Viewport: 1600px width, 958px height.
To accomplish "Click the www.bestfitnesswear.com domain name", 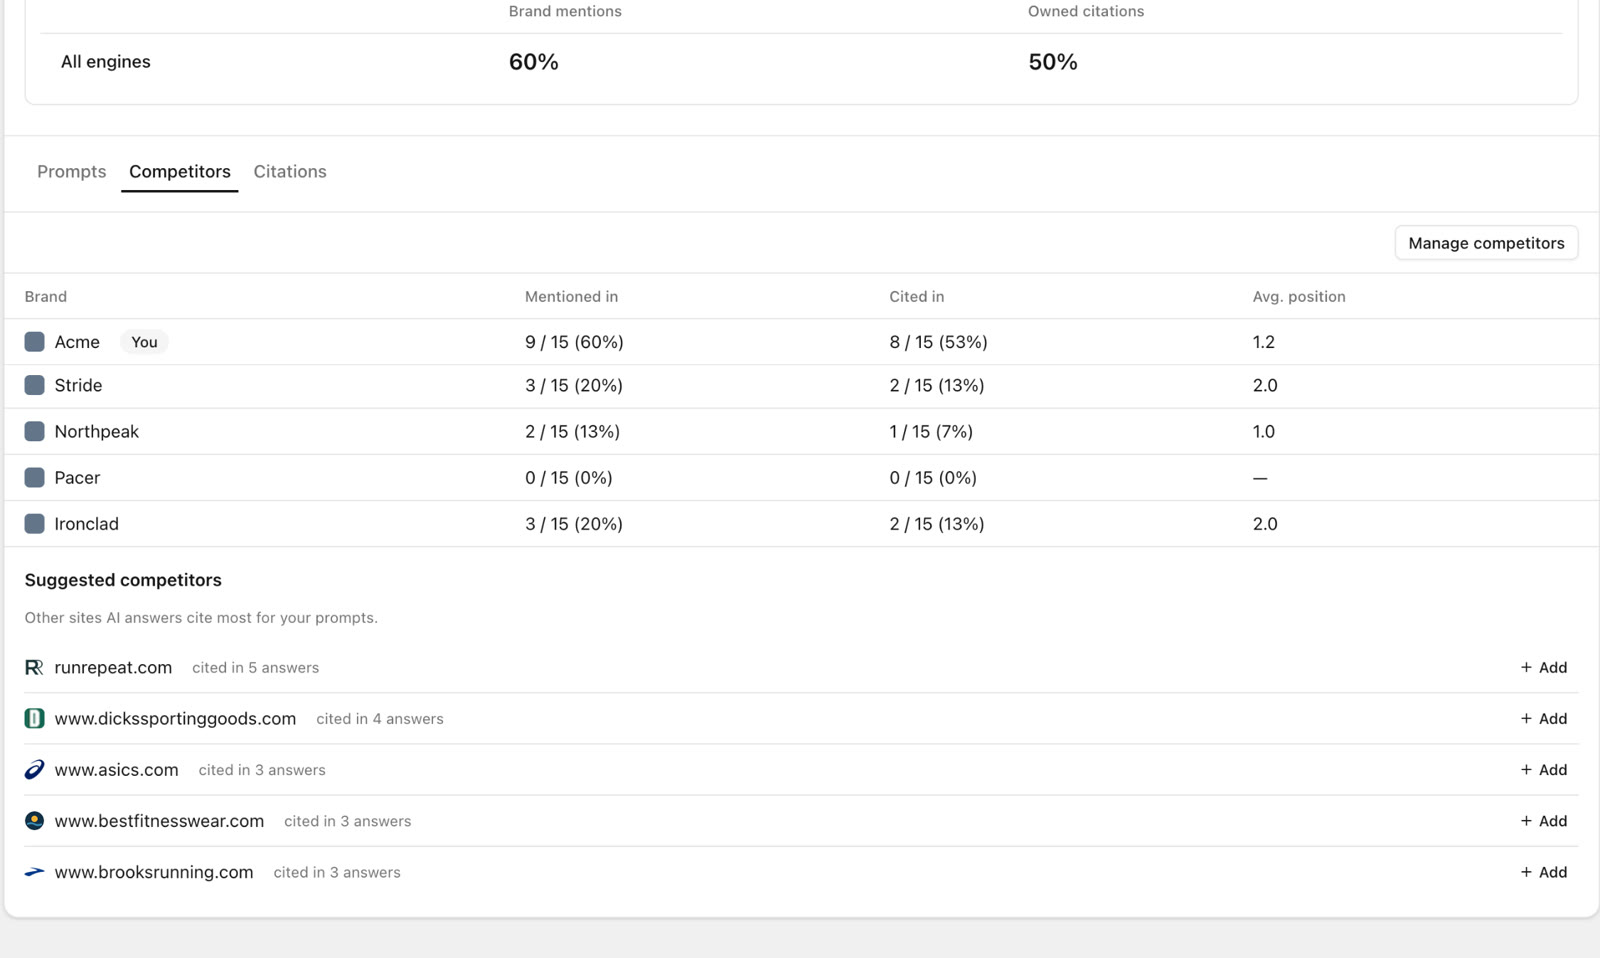I will click(x=159, y=821).
